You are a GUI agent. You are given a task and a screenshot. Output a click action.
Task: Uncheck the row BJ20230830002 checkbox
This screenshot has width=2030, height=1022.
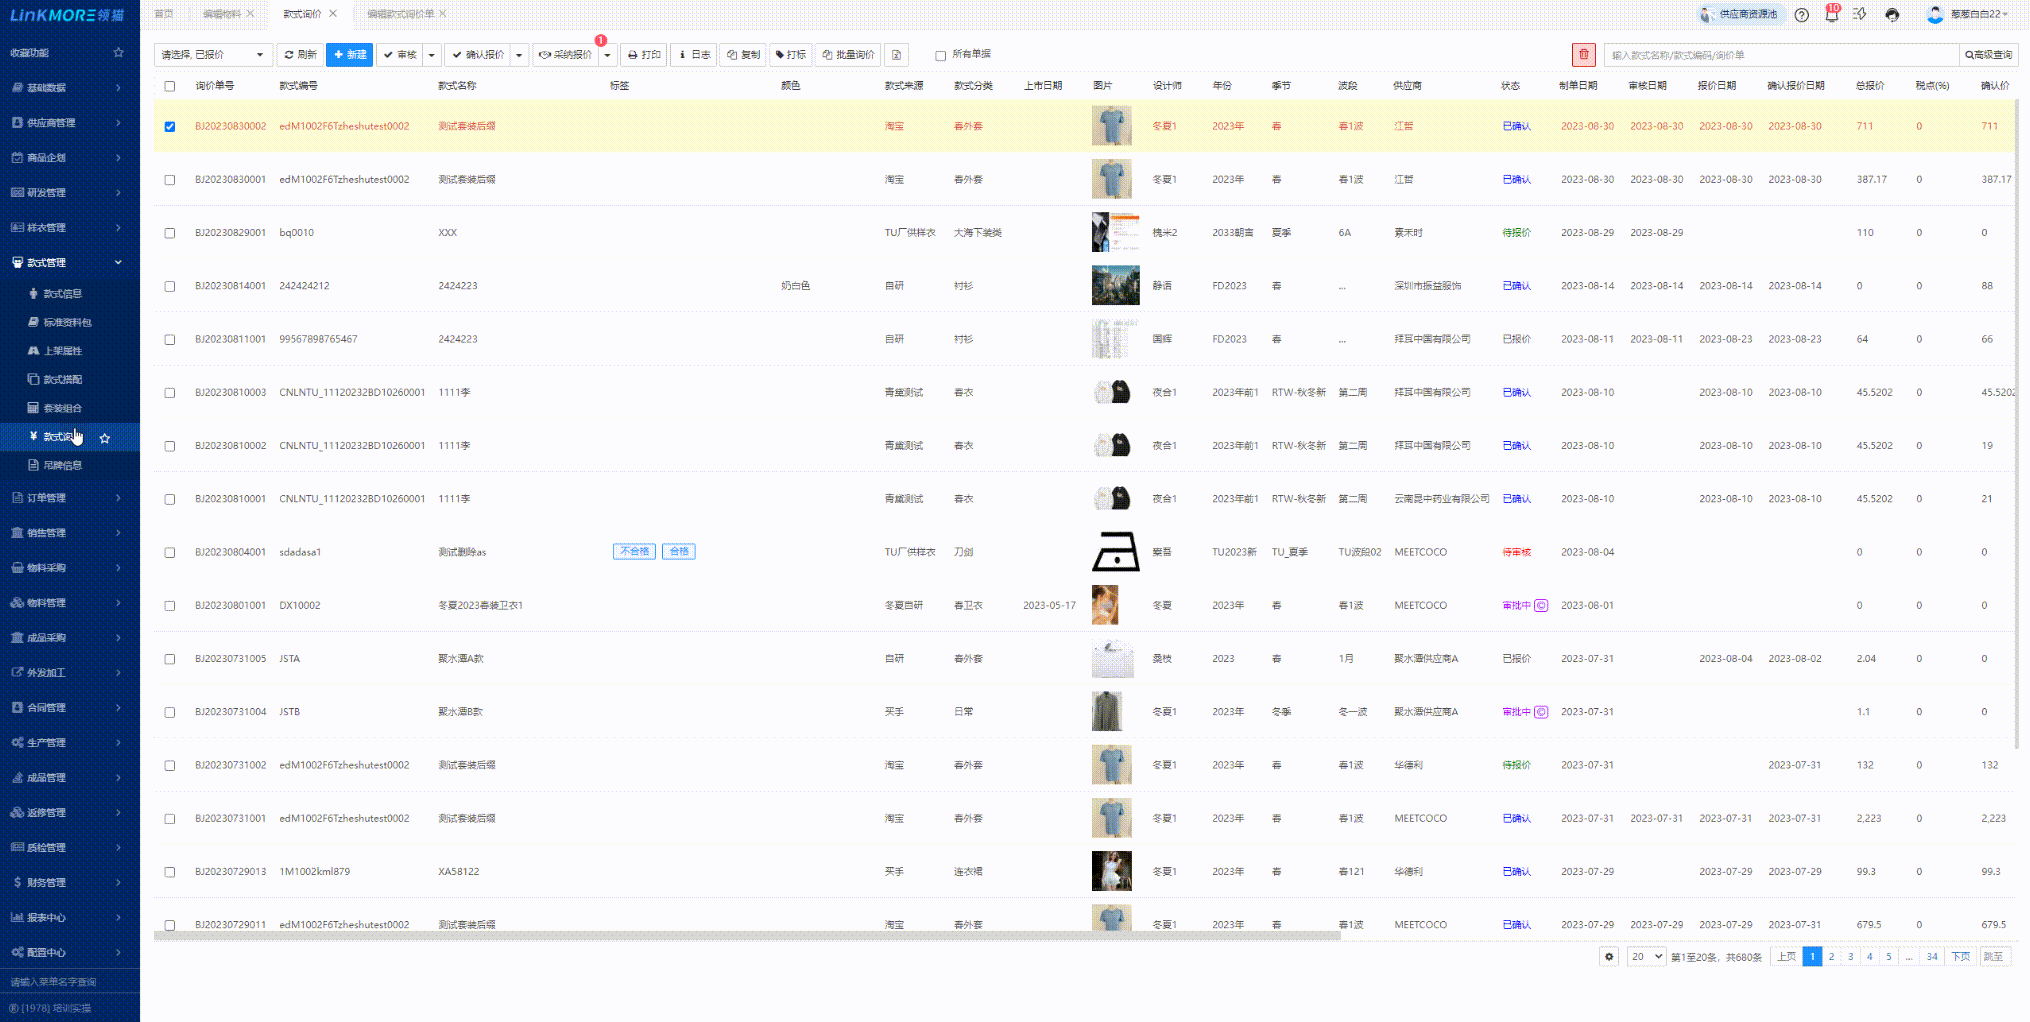coord(170,127)
